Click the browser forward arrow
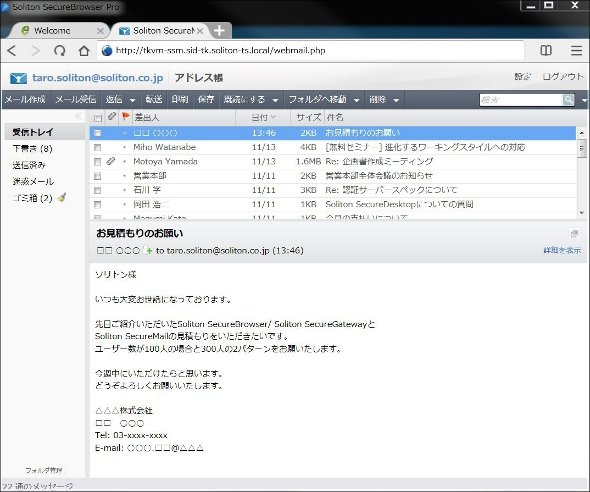 pos(36,50)
